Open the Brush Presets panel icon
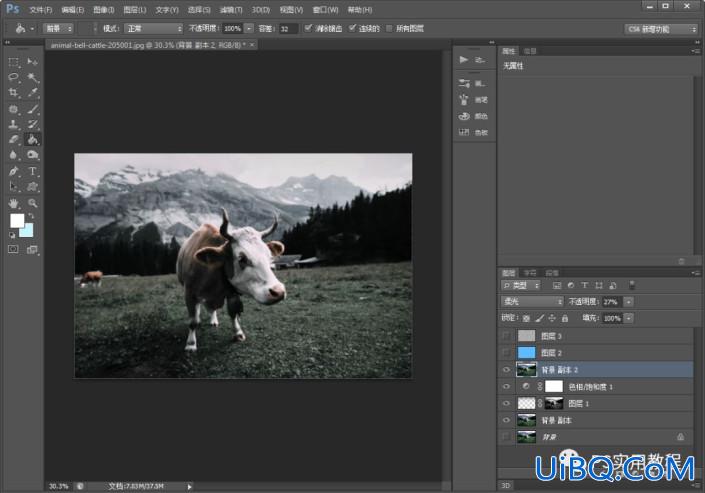The height and width of the screenshot is (493, 705). 464,83
